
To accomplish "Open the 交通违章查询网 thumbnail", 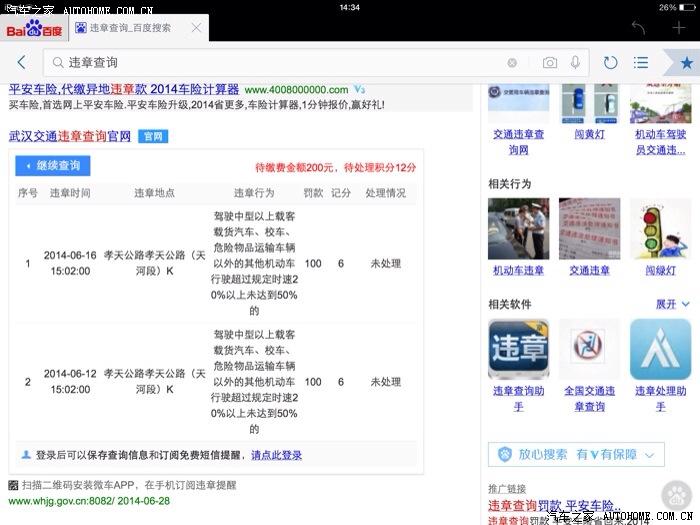I will click(x=518, y=104).
